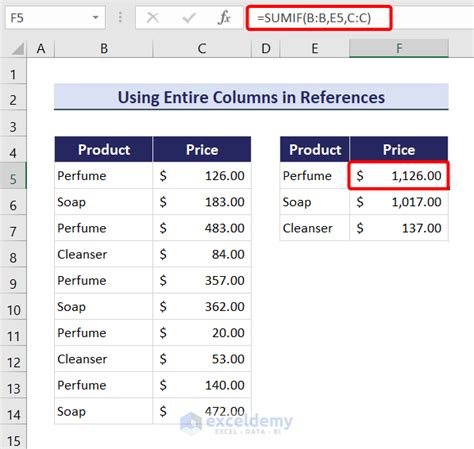The image size is (474, 449).
Task: Click the formula bar options dots handle
Action: click(120, 17)
